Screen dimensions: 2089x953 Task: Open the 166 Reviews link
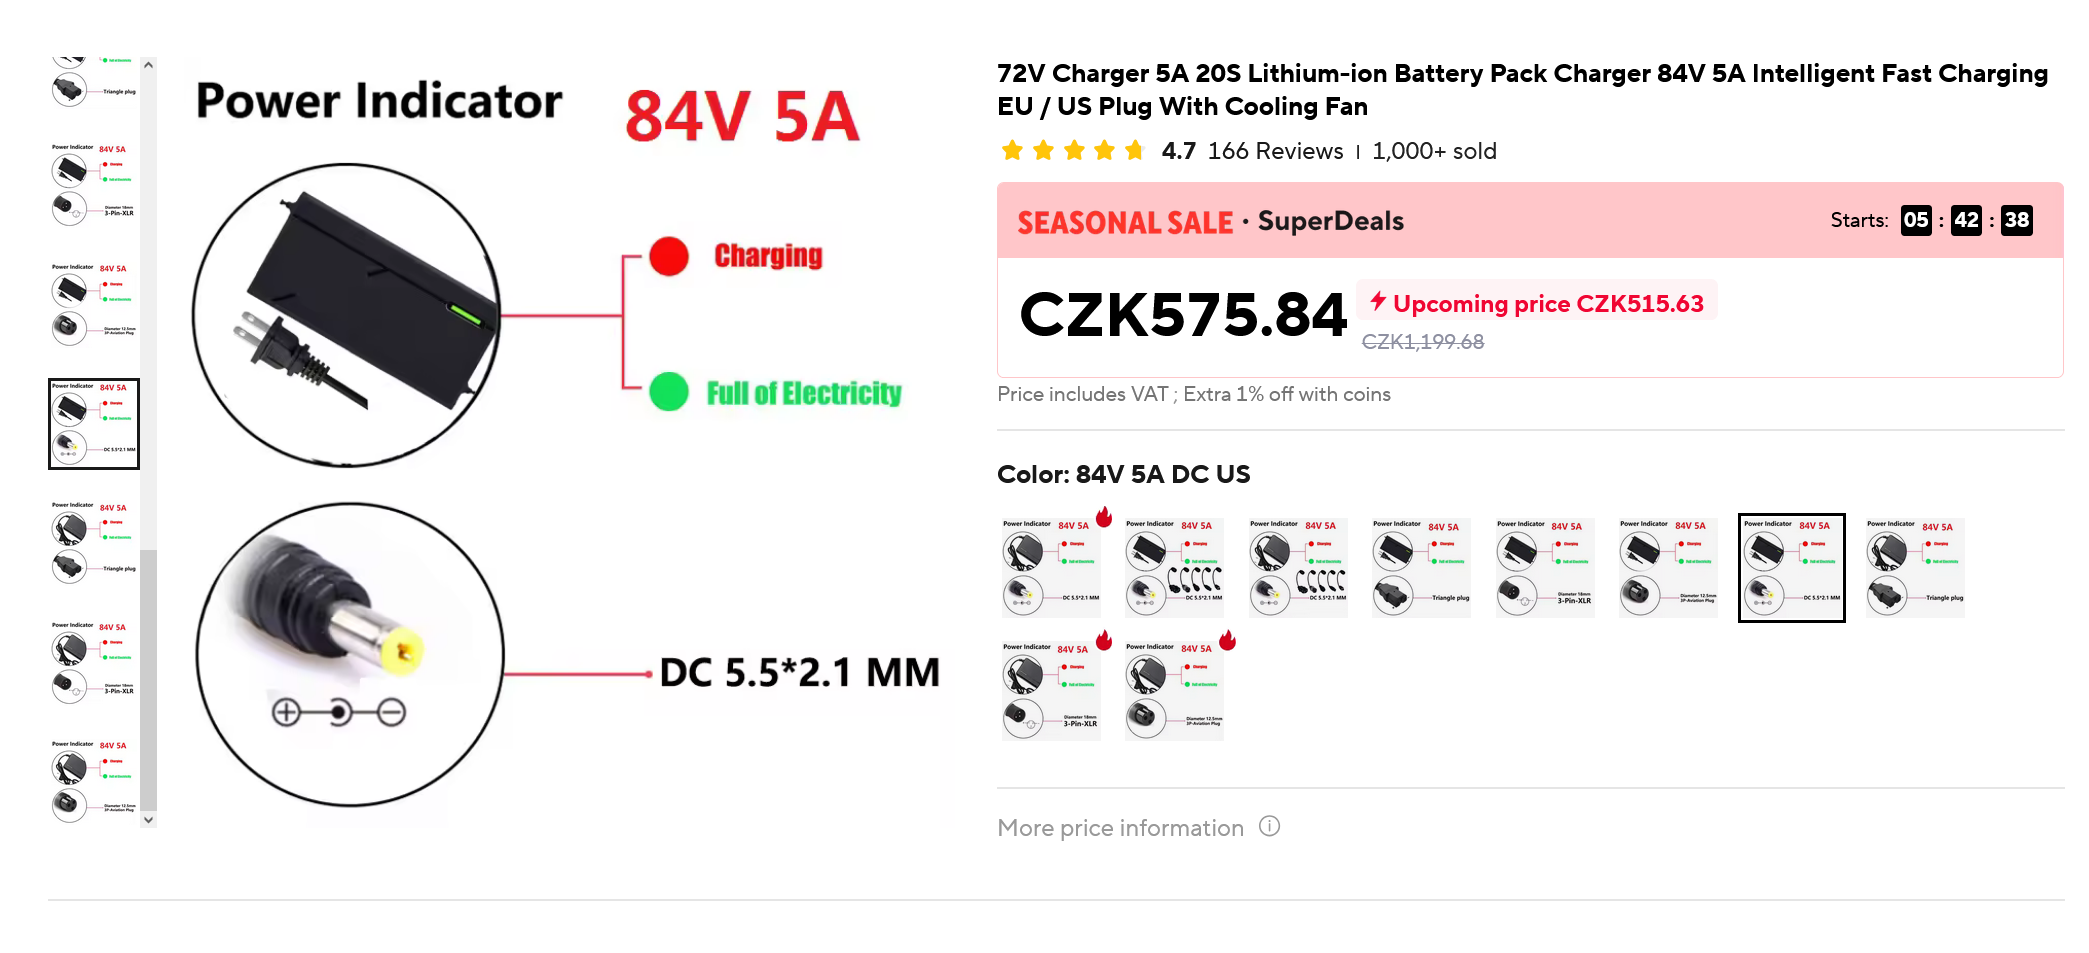click(1275, 151)
